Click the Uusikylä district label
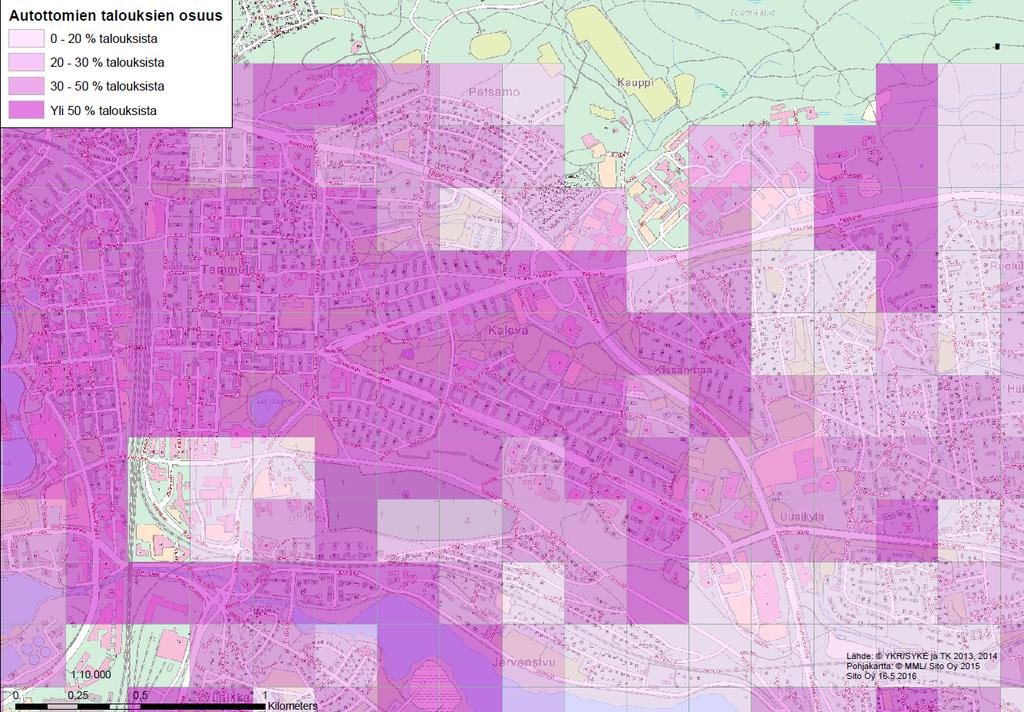The width and height of the screenshot is (1024, 712). point(801,517)
